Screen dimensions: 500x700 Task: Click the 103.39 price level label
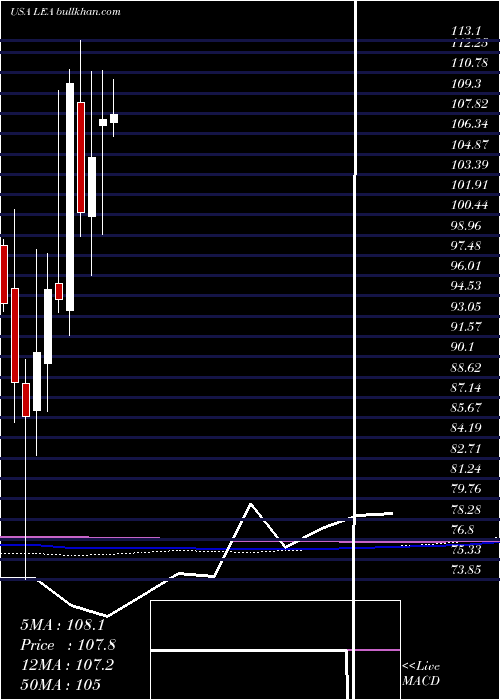470,165
